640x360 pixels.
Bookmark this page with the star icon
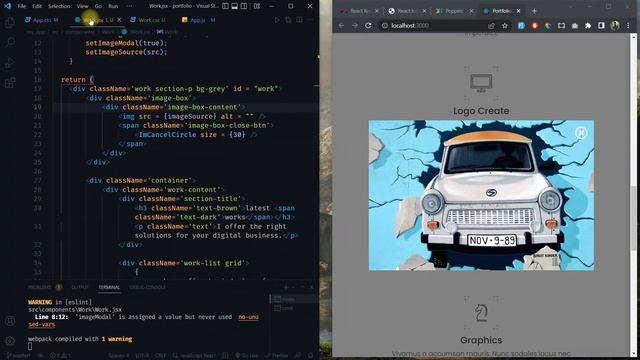click(x=505, y=25)
